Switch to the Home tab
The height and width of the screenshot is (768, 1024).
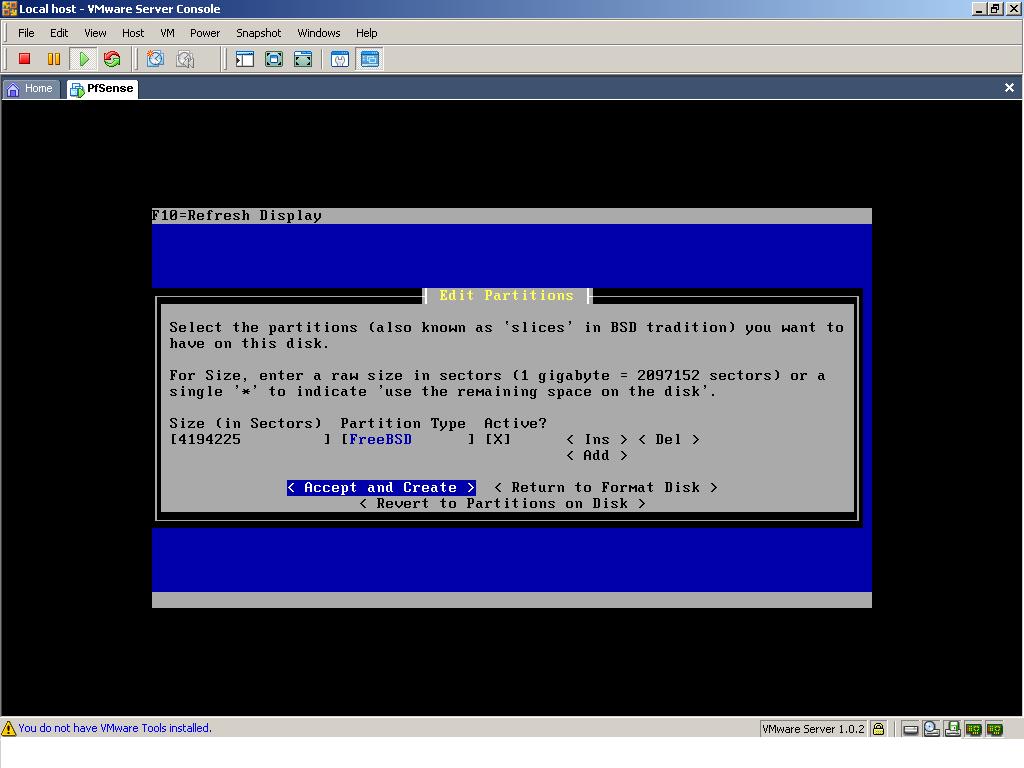[30, 89]
